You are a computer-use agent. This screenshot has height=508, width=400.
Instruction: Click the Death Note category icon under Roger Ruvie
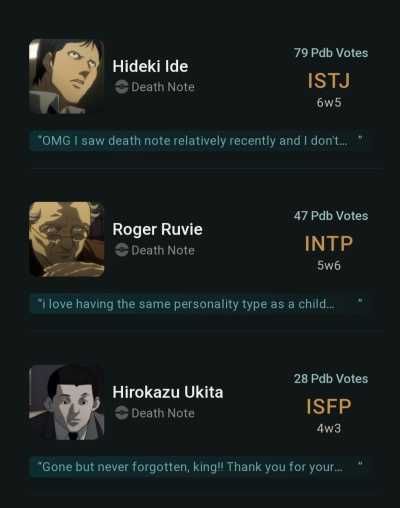point(121,250)
